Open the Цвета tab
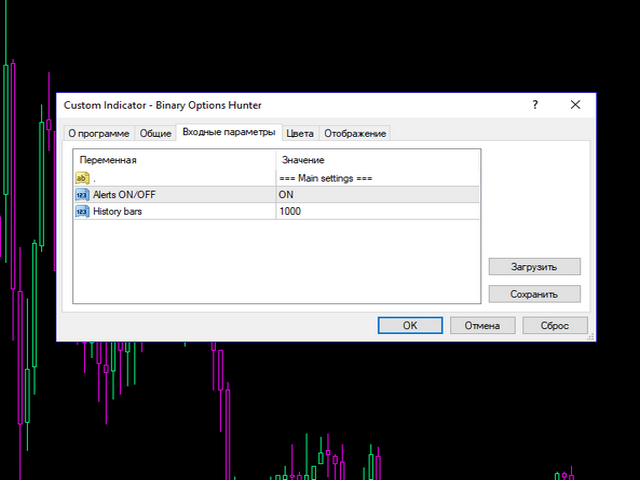Image resolution: width=640 pixels, height=480 pixels. (x=300, y=133)
